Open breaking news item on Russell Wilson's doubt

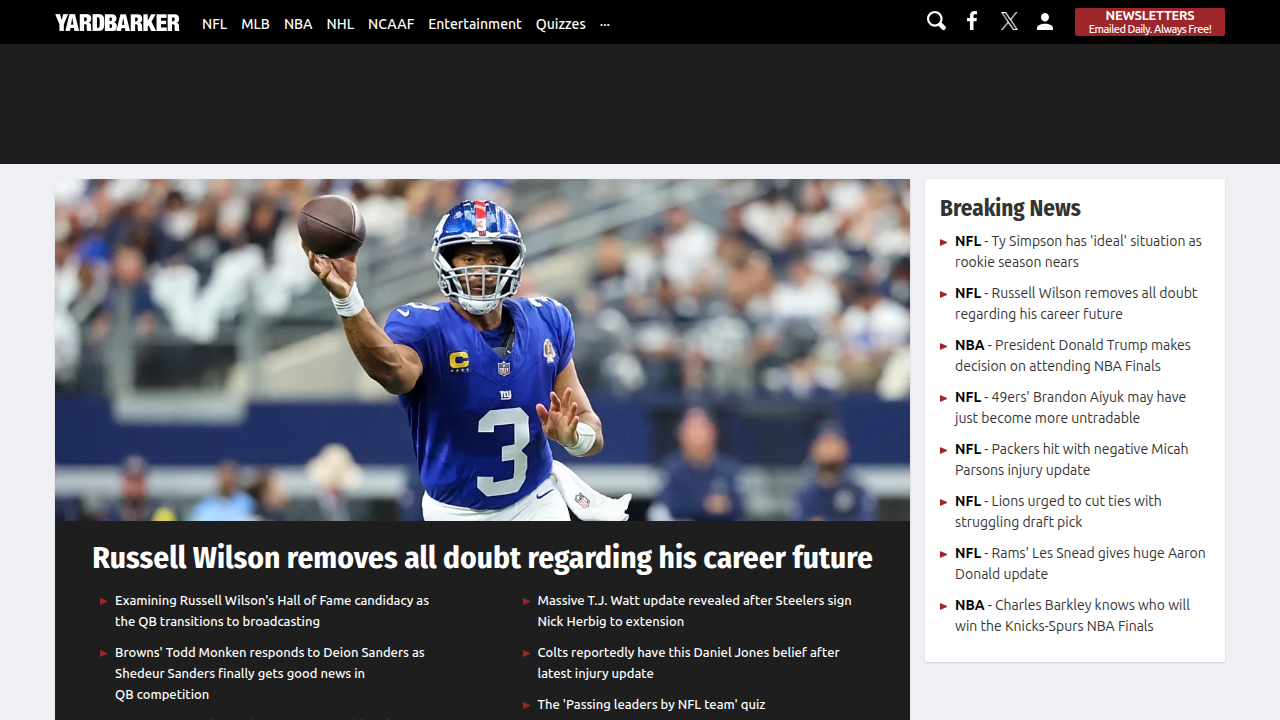pos(1076,303)
